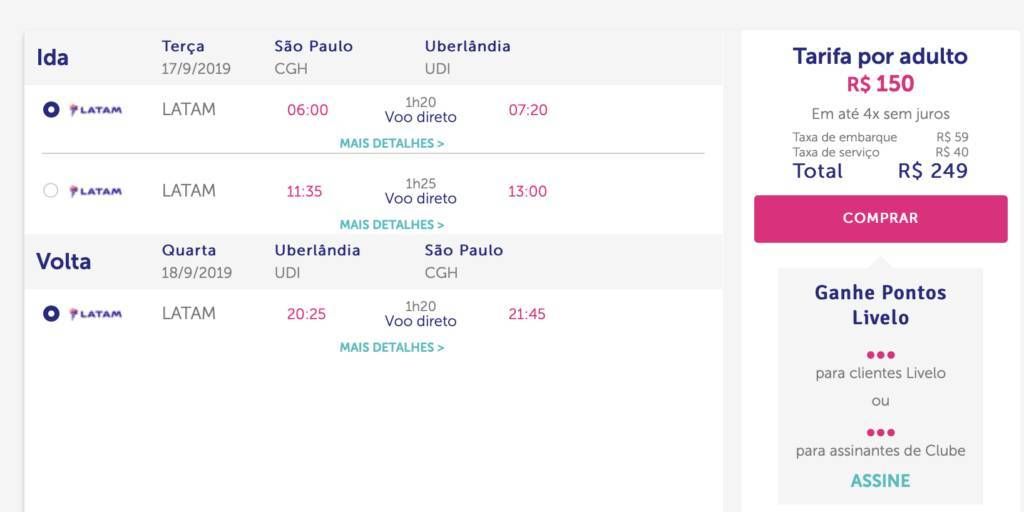Click the R$ 150 fare price
1024x512 pixels.
[x=880, y=84]
